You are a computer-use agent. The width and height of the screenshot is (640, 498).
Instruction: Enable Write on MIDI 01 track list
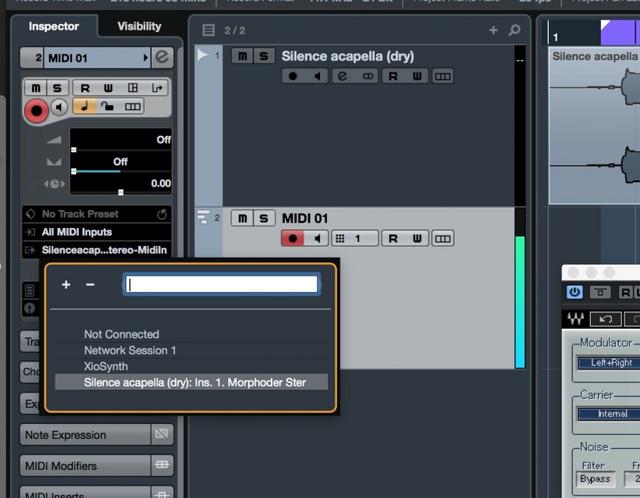point(417,238)
